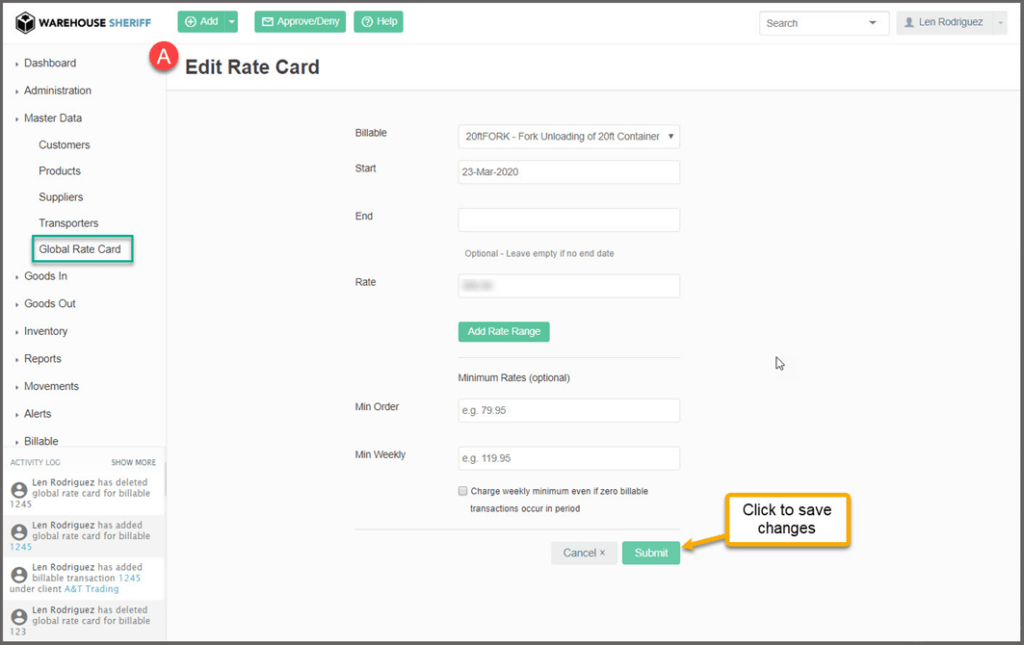Viewport: 1024px width, 645px height.
Task: Click the first activity log avatar icon
Action: (x=19, y=489)
